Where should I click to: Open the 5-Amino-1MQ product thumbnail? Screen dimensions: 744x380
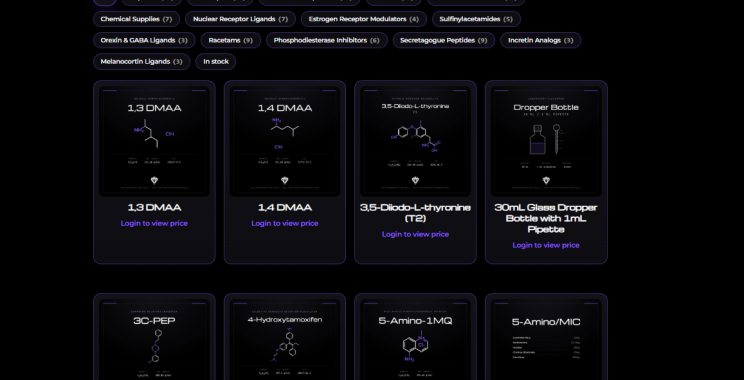(x=415, y=339)
